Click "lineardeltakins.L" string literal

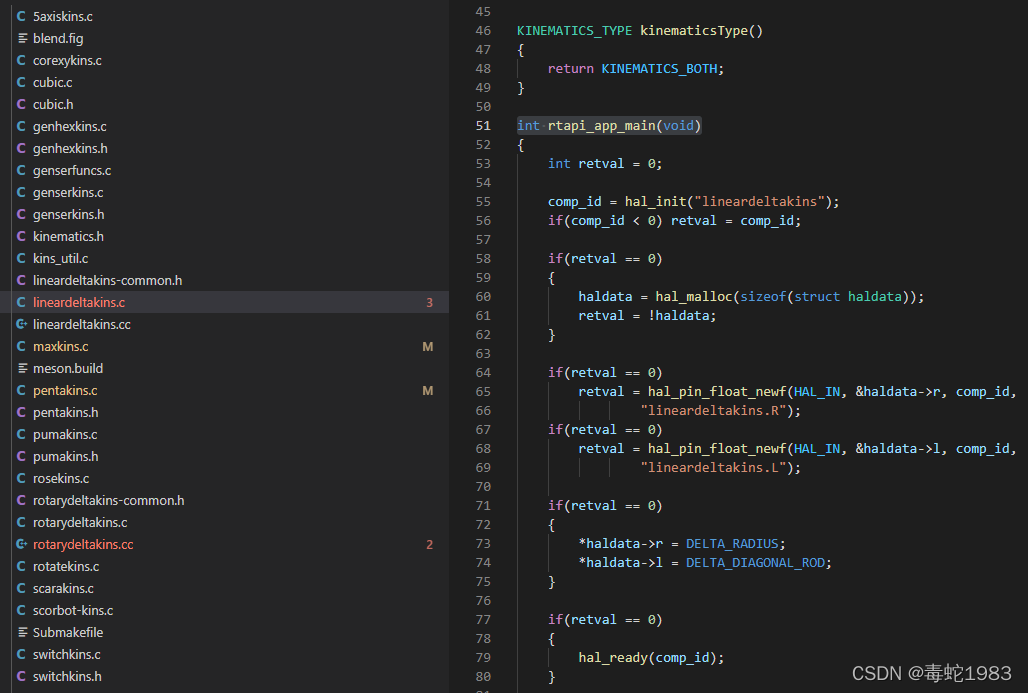click(713, 467)
